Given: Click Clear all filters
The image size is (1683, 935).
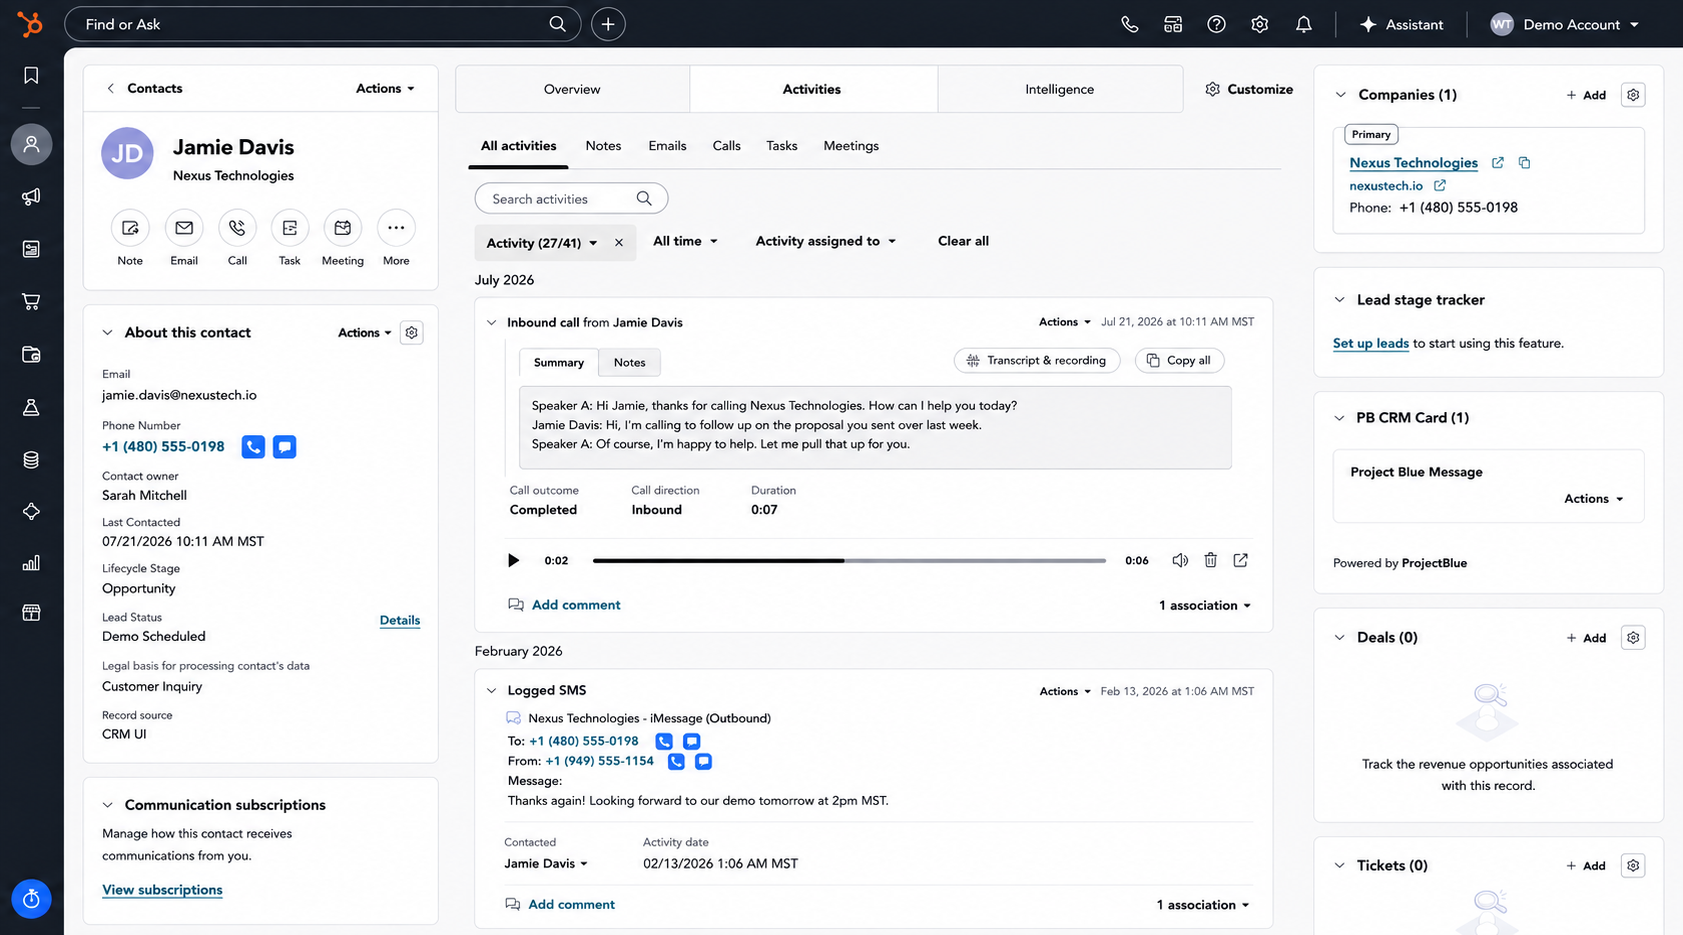Looking at the screenshot, I should [x=963, y=241].
